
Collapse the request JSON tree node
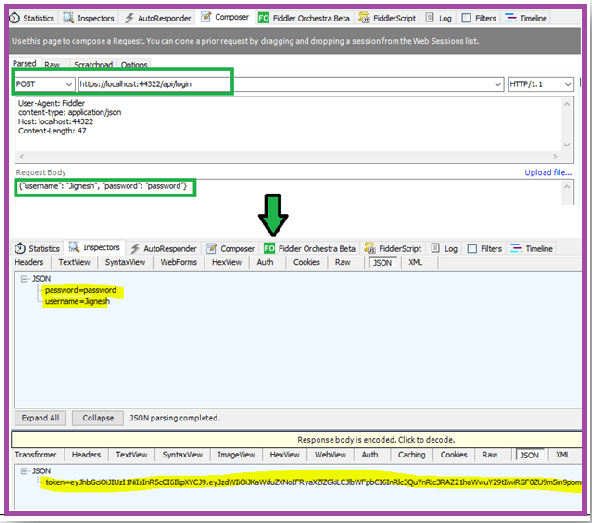[24, 279]
